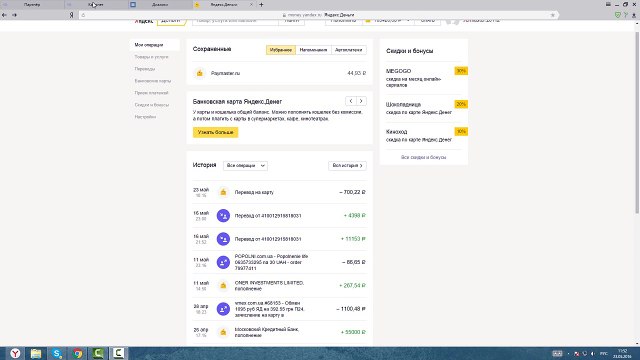Open the green shield Protect icon
The width and height of the screenshot is (640, 360).
click(x=618, y=15)
